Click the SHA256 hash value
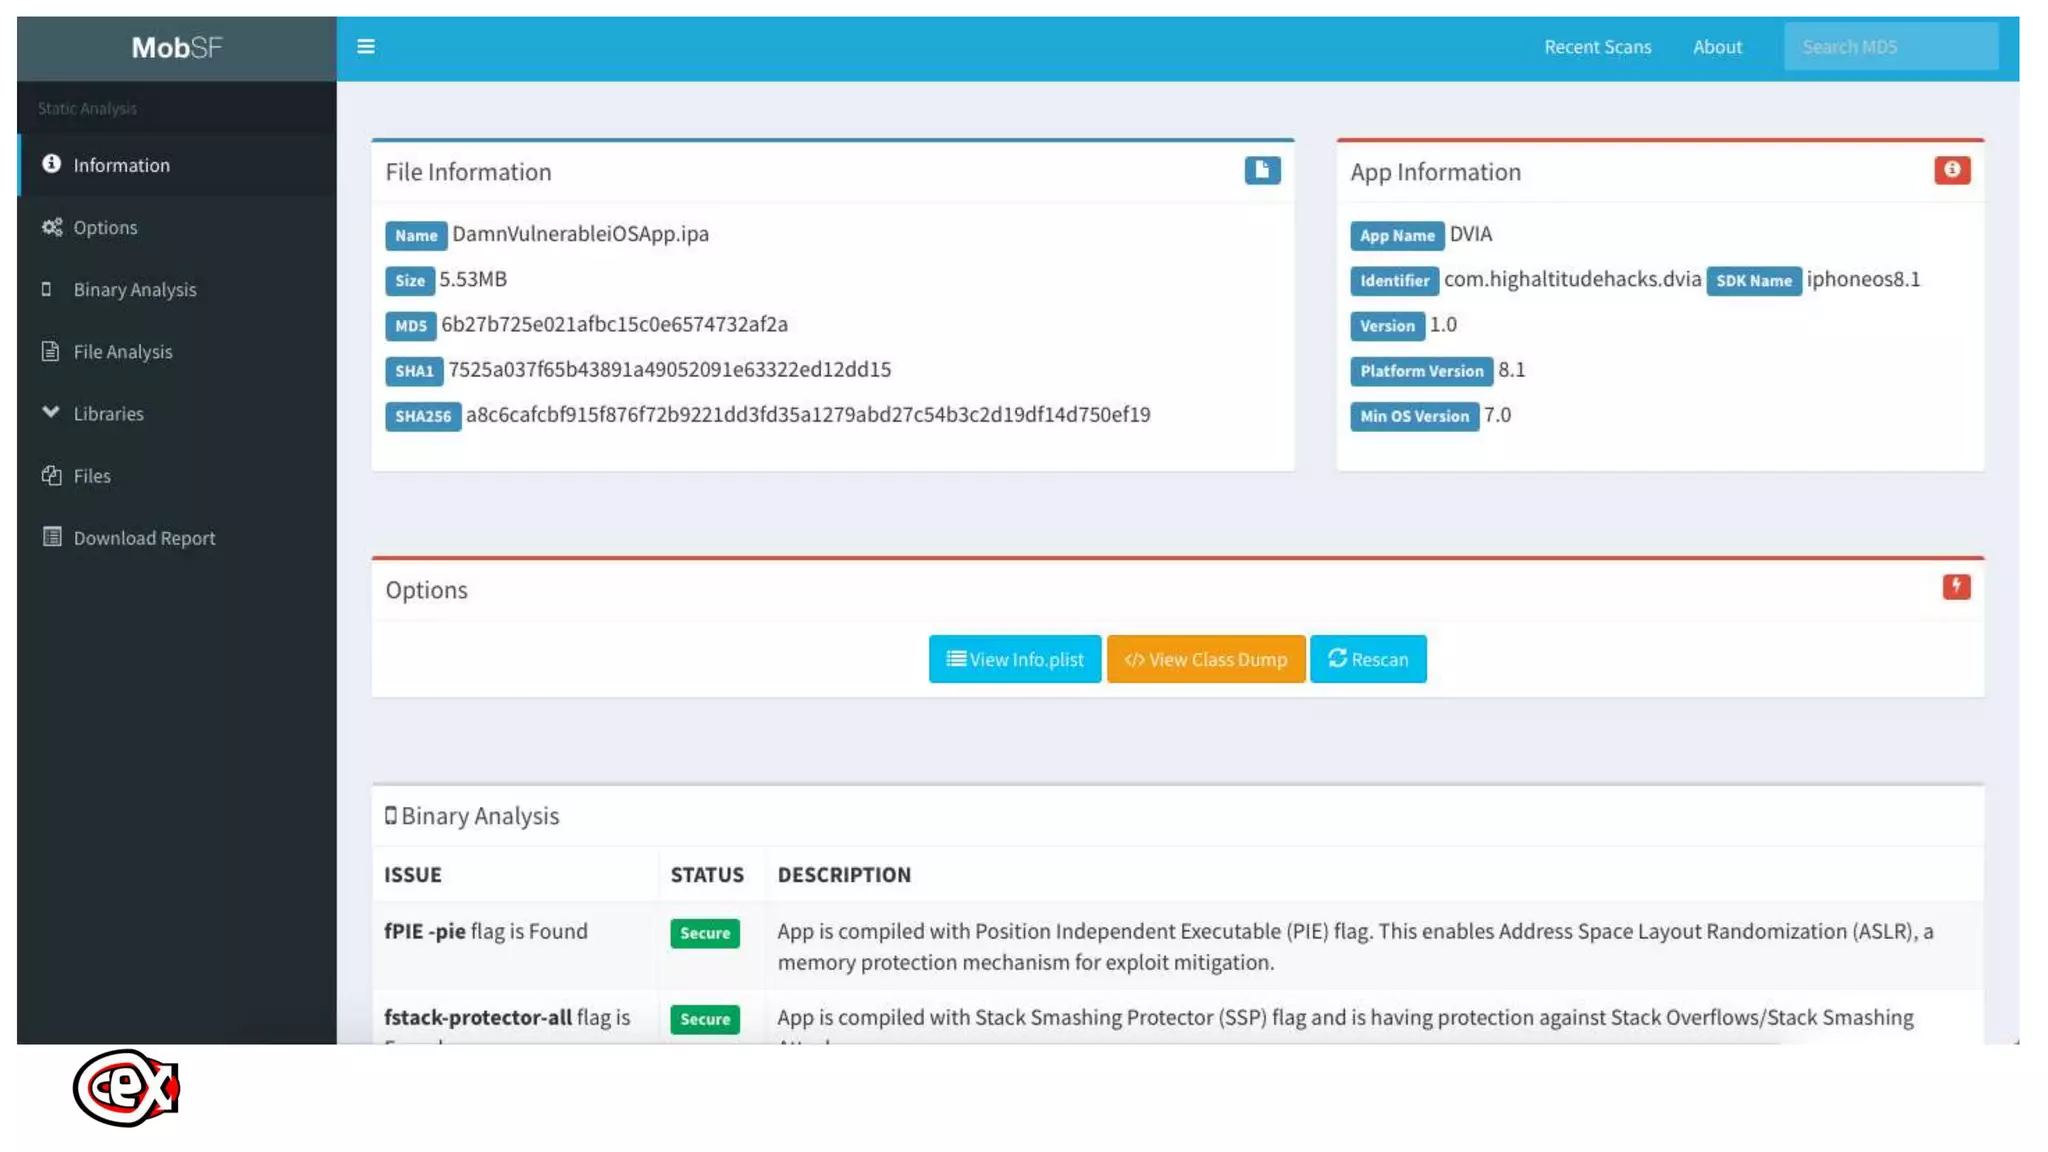 [808, 414]
